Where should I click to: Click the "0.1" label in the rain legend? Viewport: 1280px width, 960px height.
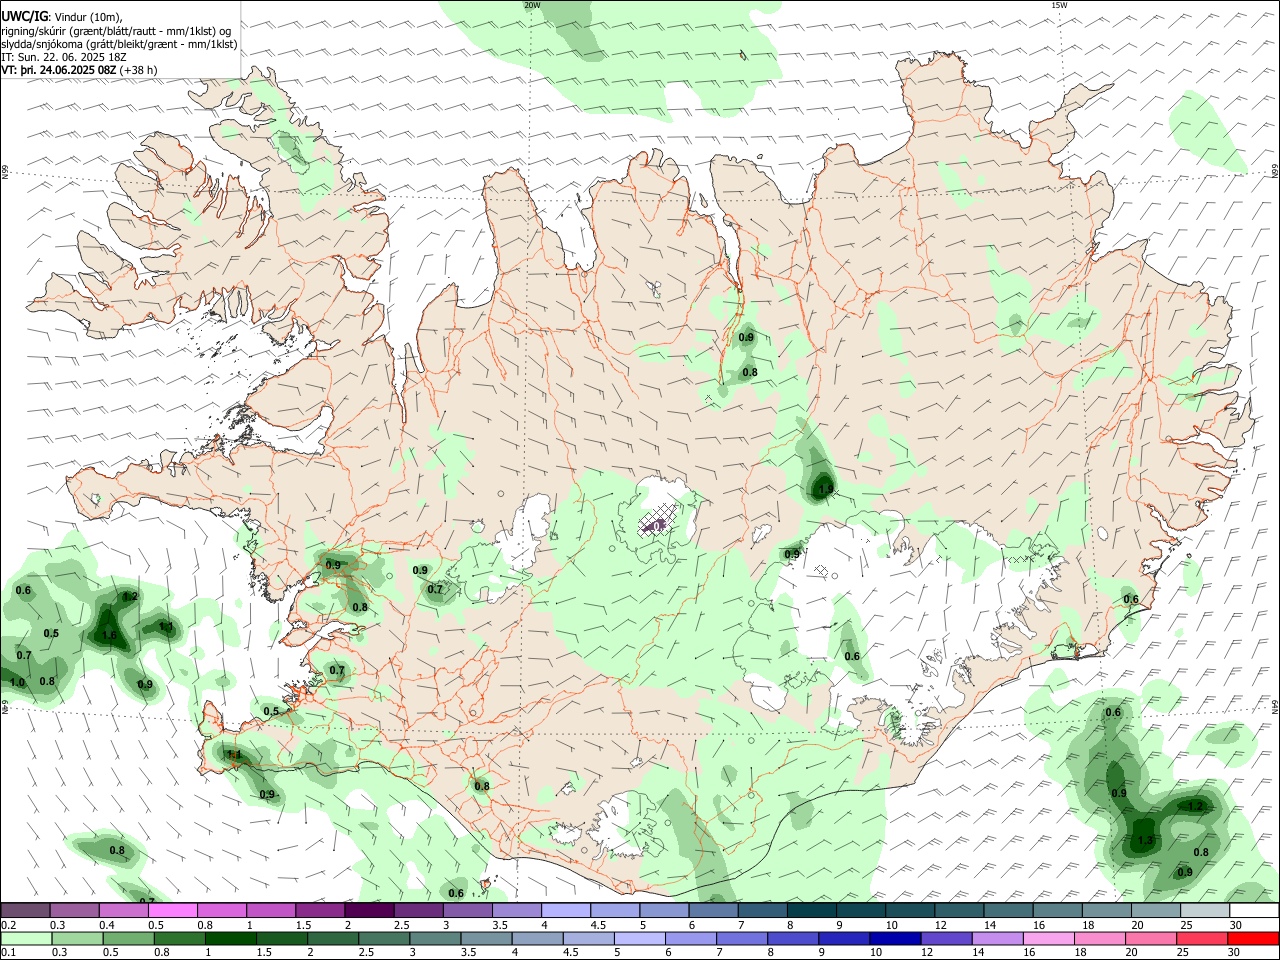8,953
